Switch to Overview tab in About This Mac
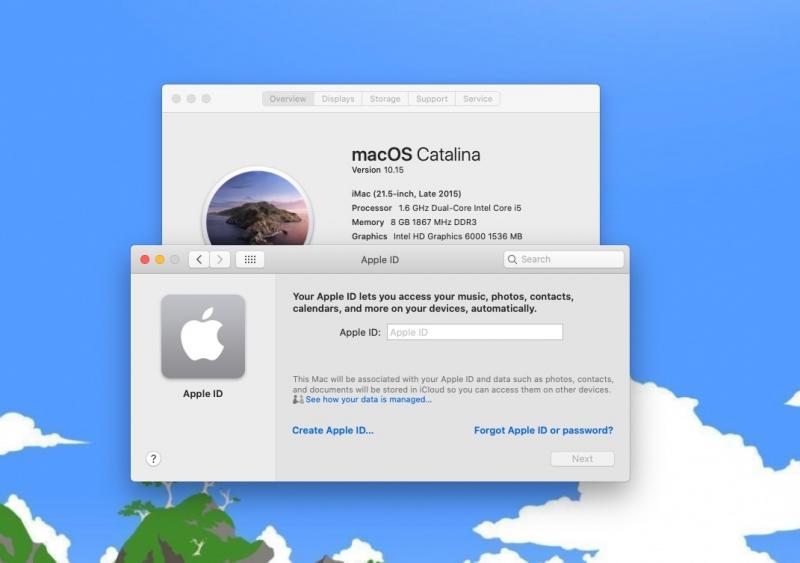 pyautogui.click(x=288, y=99)
